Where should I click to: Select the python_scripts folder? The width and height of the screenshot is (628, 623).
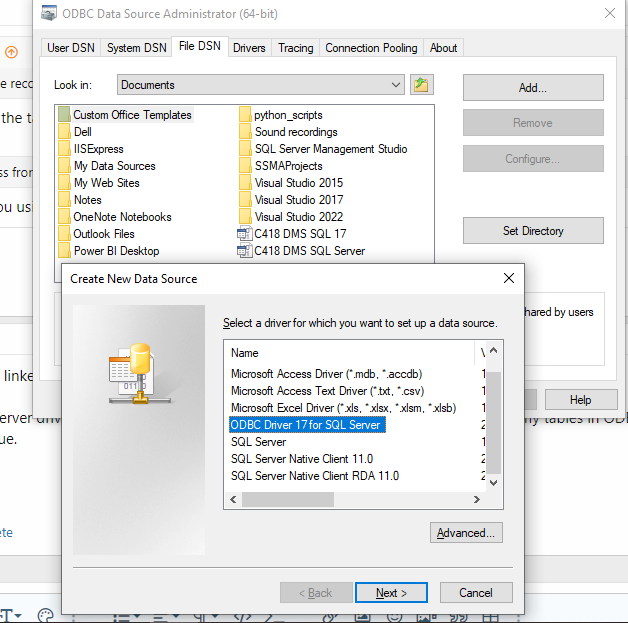pos(281,115)
